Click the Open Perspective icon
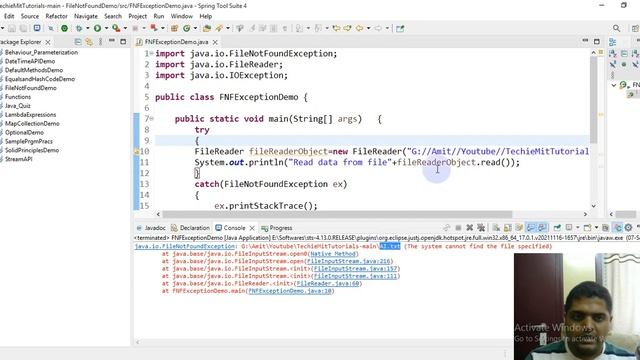This screenshot has height=360, width=640. pyautogui.click(x=635, y=28)
